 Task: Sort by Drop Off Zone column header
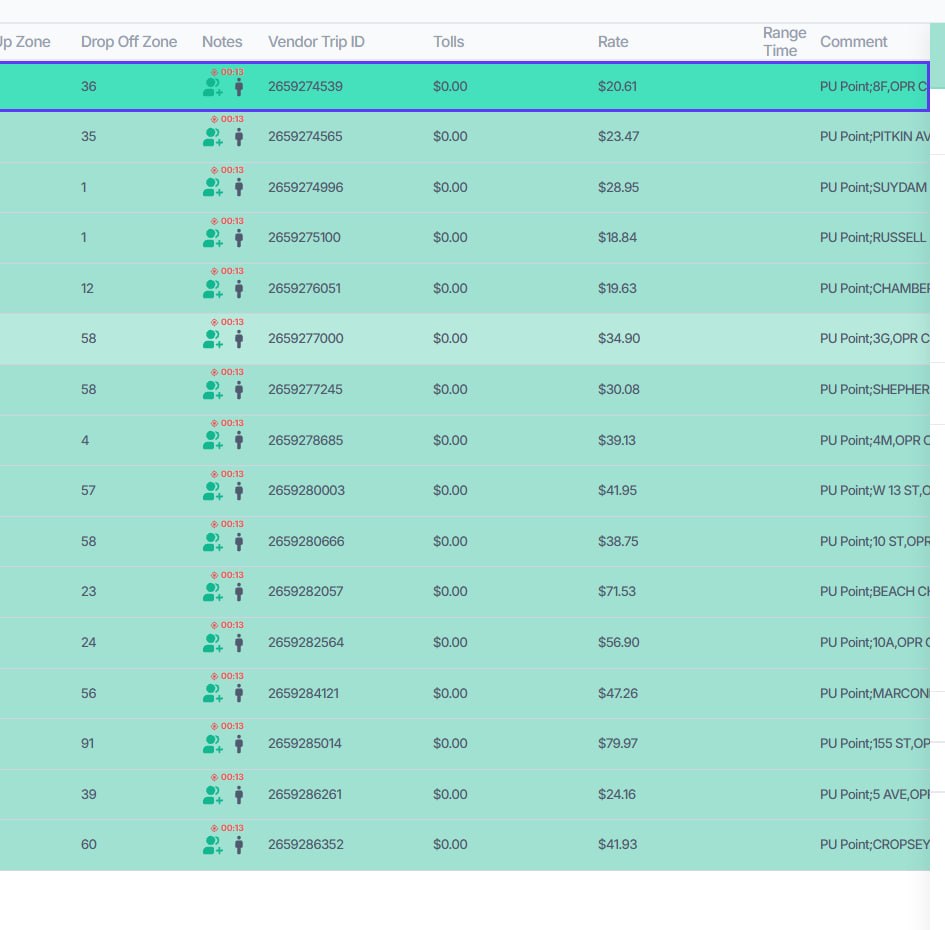pyautogui.click(x=129, y=42)
